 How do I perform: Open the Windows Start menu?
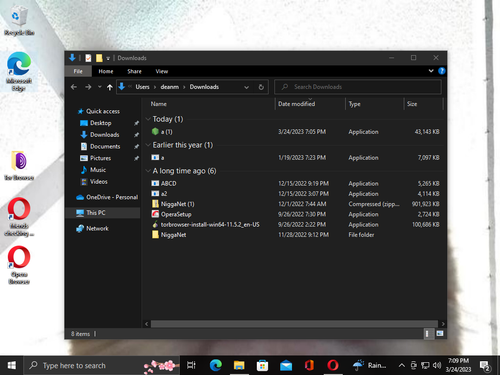point(12,365)
